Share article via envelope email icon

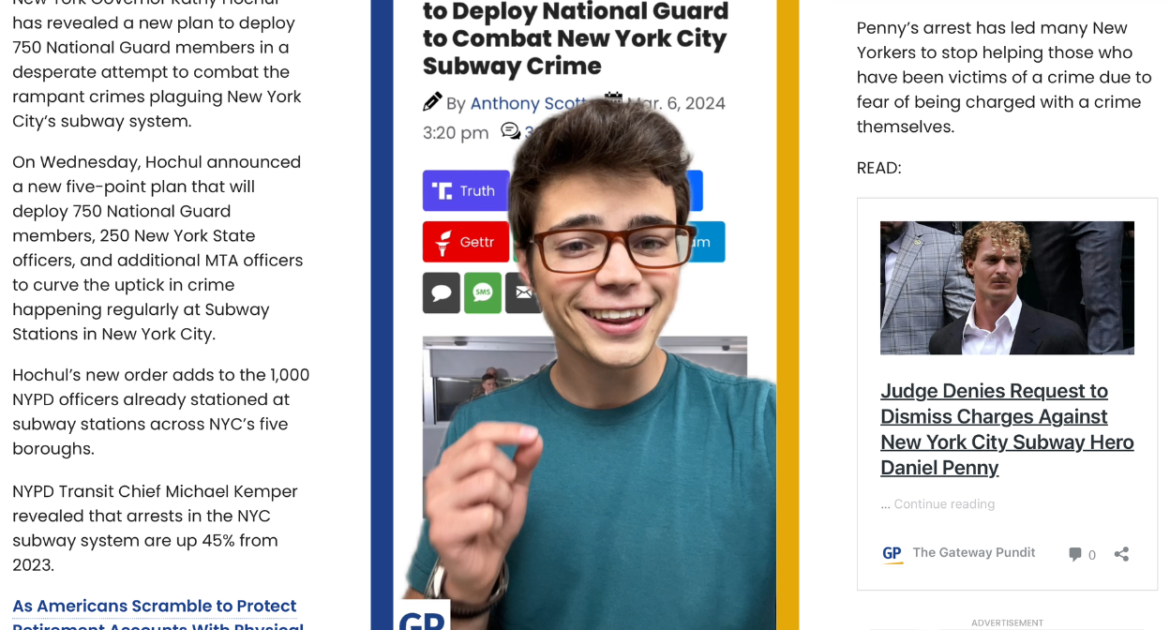[x=522, y=293]
